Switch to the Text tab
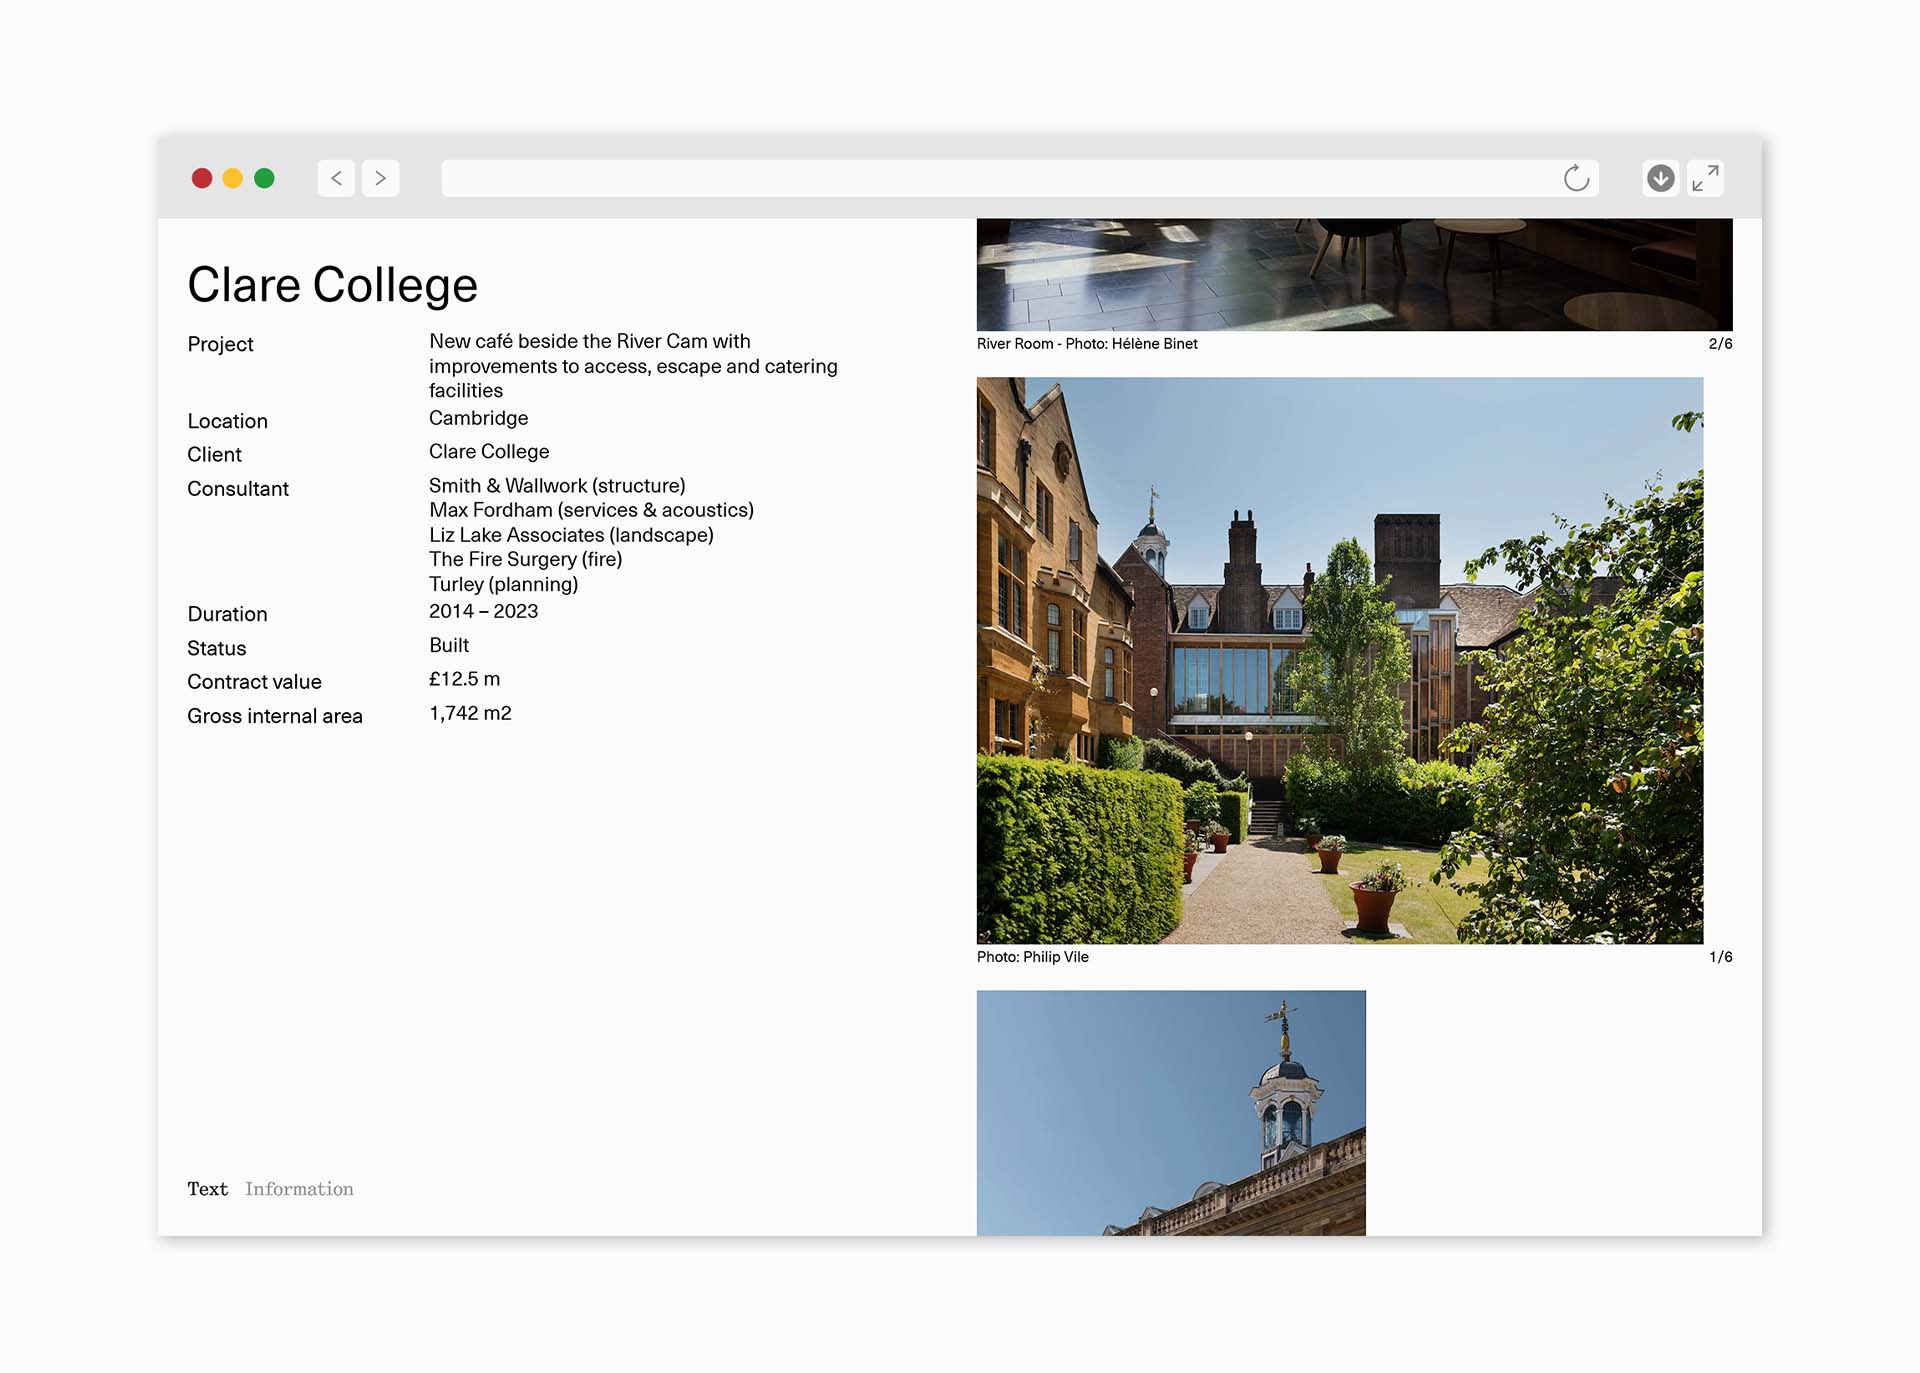Viewport: 1920px width, 1373px height. coord(207,1189)
